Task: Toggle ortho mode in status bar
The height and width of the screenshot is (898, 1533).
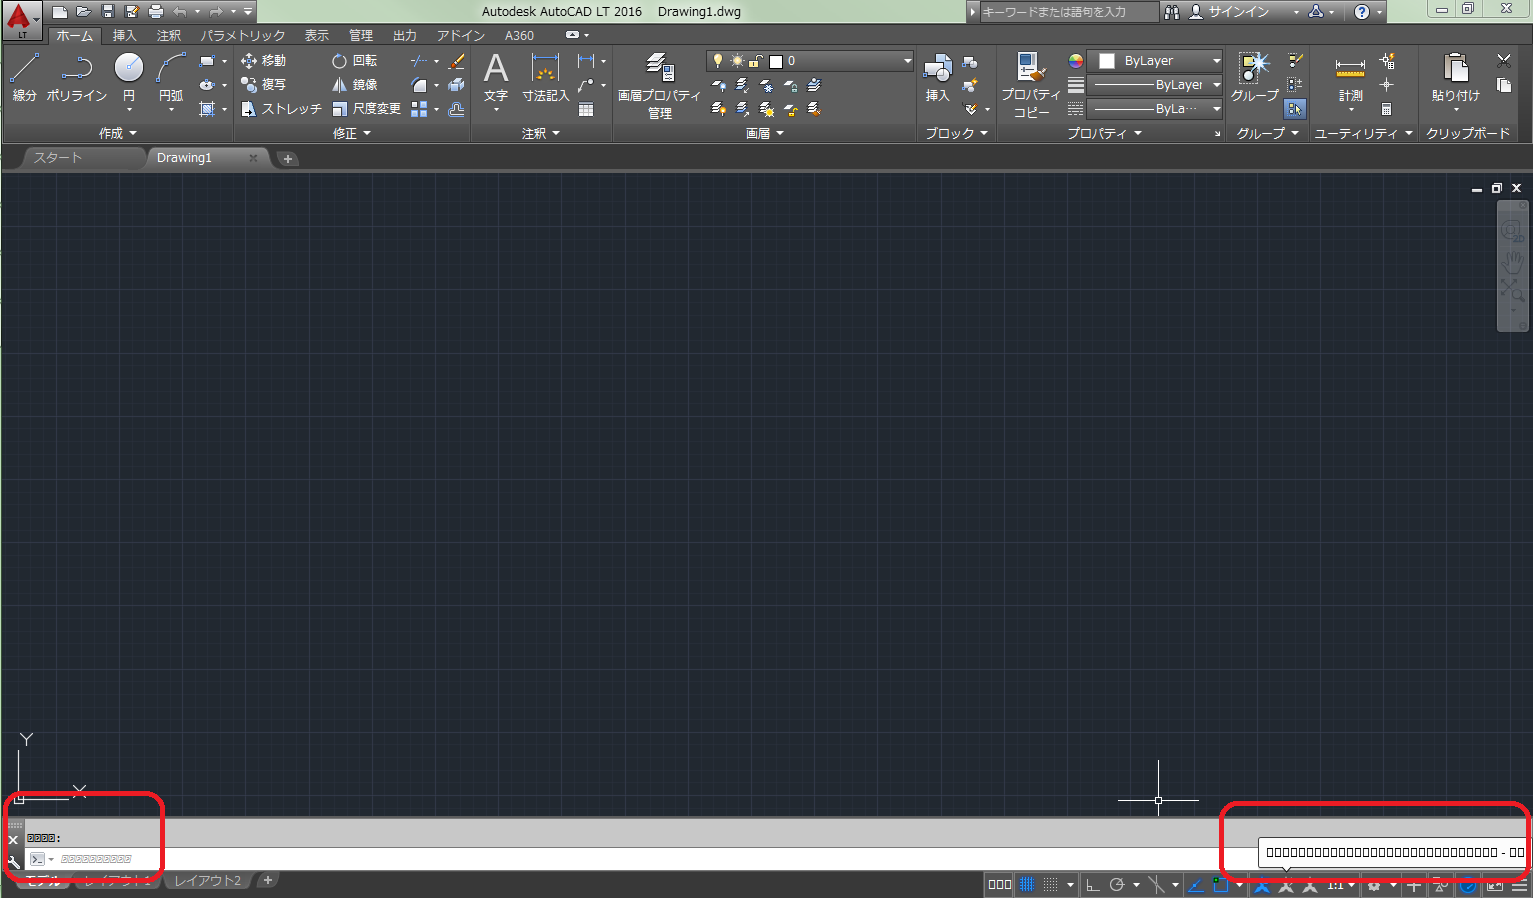Action: pos(1092,885)
